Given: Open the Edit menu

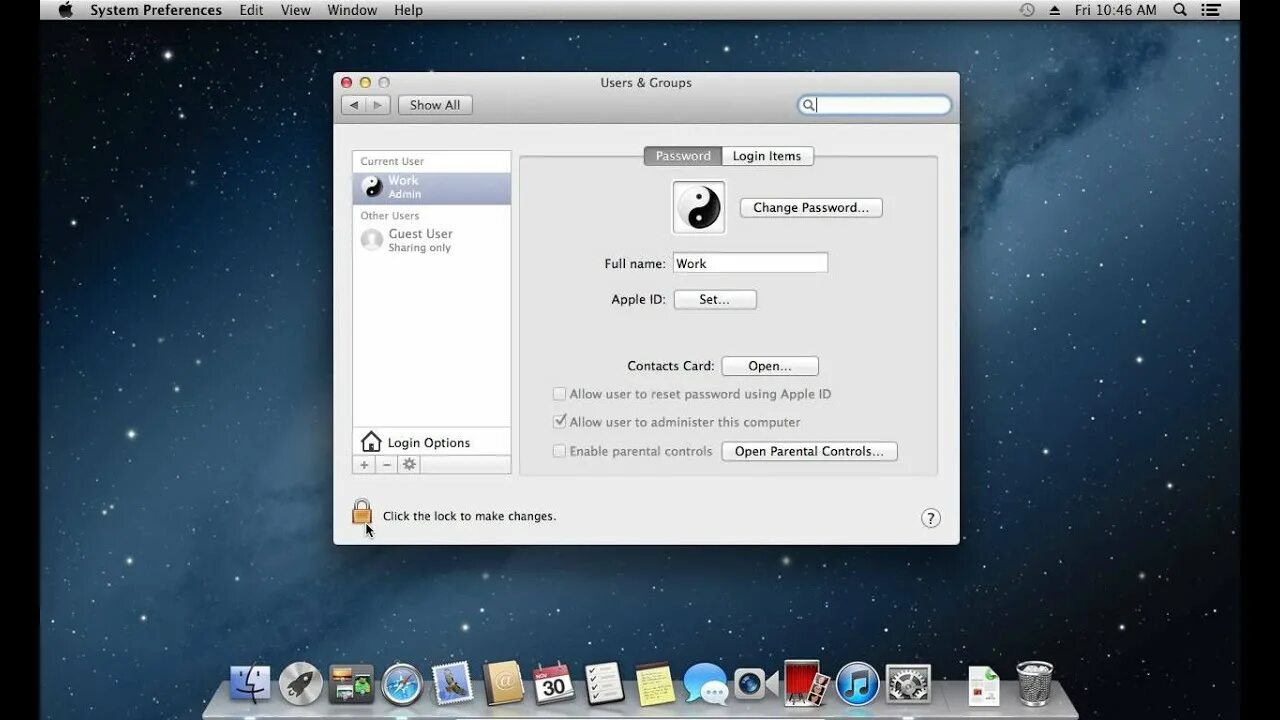Looking at the screenshot, I should click(x=252, y=10).
